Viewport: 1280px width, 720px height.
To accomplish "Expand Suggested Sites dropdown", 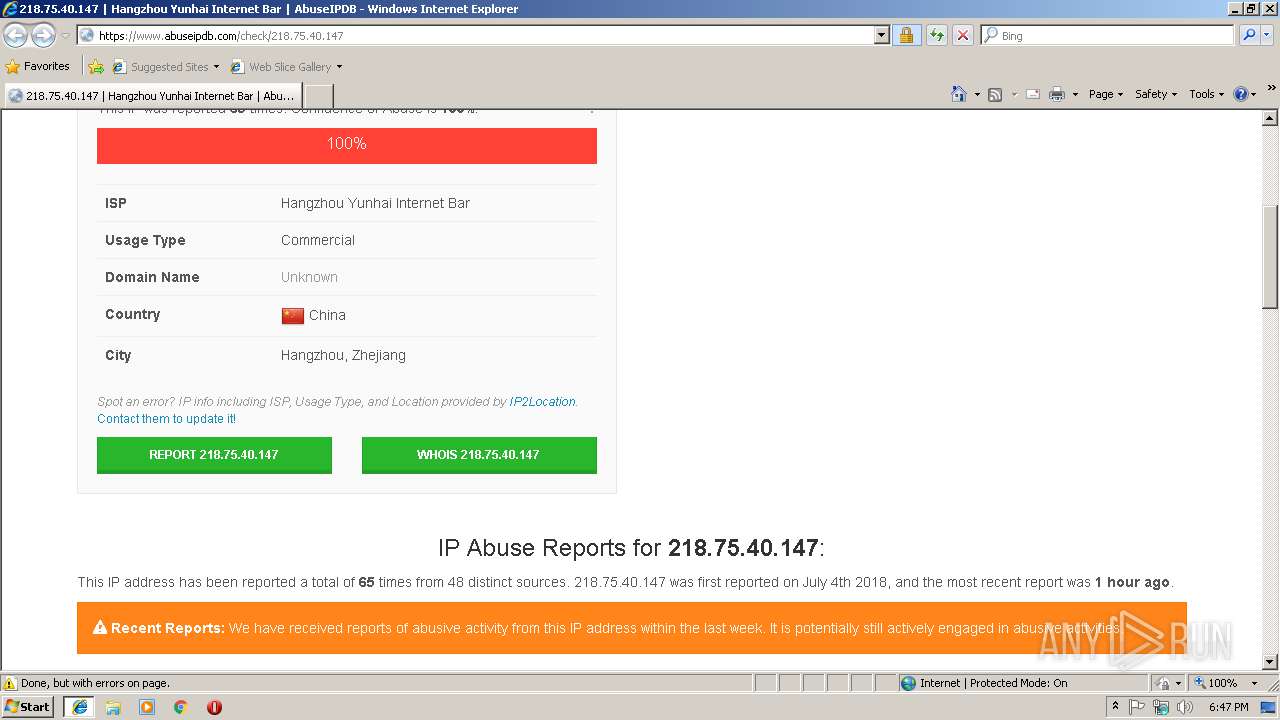I will click(215, 67).
